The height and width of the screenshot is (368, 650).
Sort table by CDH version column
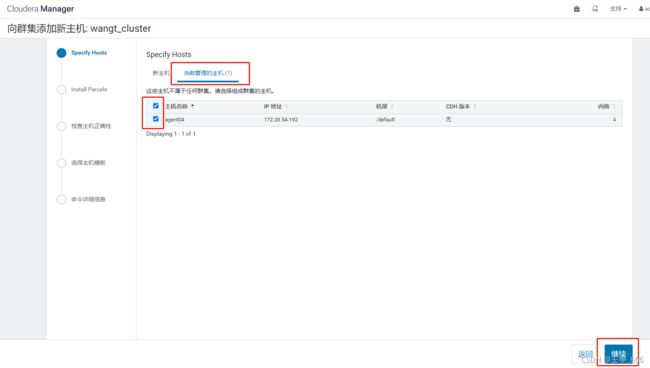[x=460, y=107]
